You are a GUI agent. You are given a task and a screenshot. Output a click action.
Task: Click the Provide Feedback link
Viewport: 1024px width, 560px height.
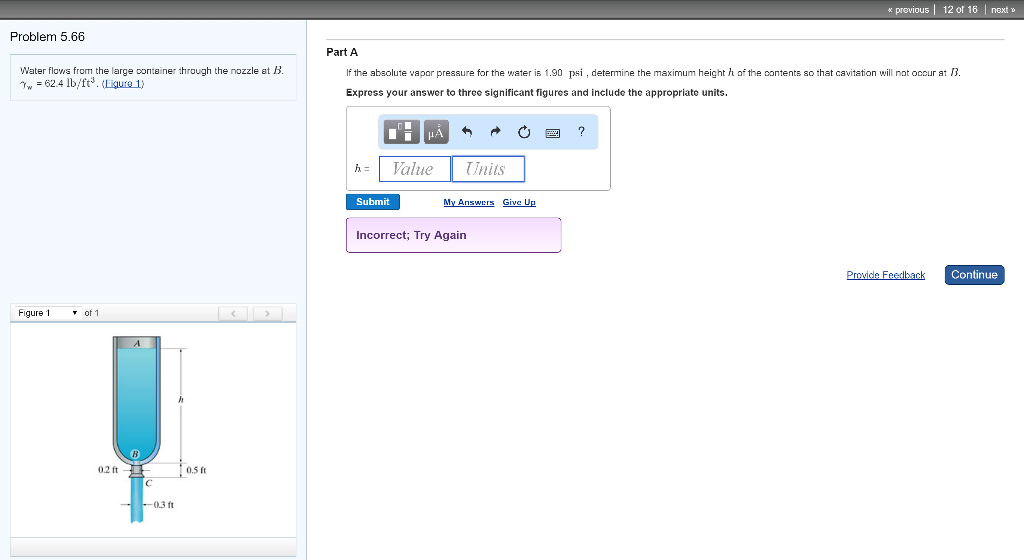coord(885,275)
